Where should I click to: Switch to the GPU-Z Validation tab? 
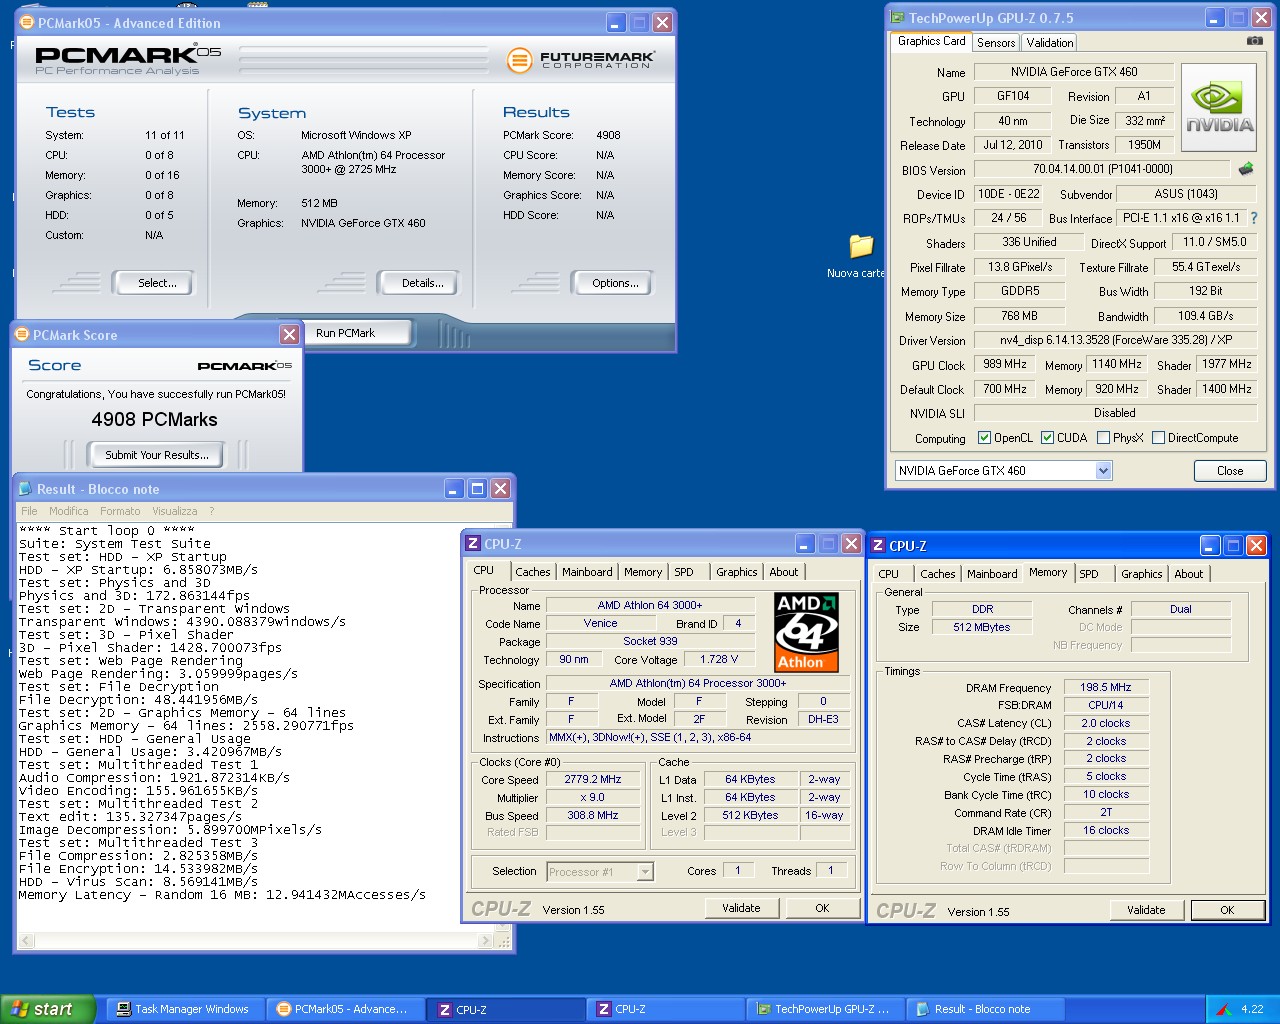point(1050,43)
